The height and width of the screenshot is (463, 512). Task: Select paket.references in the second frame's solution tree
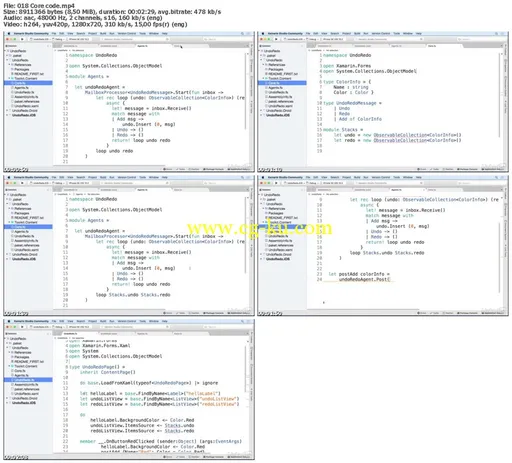280,101
